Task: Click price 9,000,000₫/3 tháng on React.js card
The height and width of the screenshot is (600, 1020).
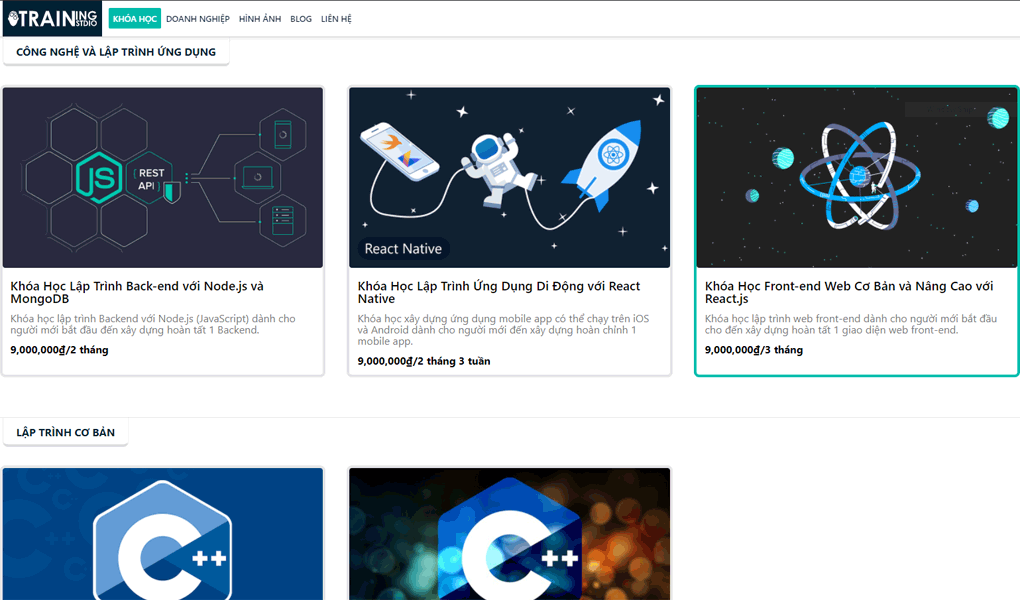Action: [754, 350]
